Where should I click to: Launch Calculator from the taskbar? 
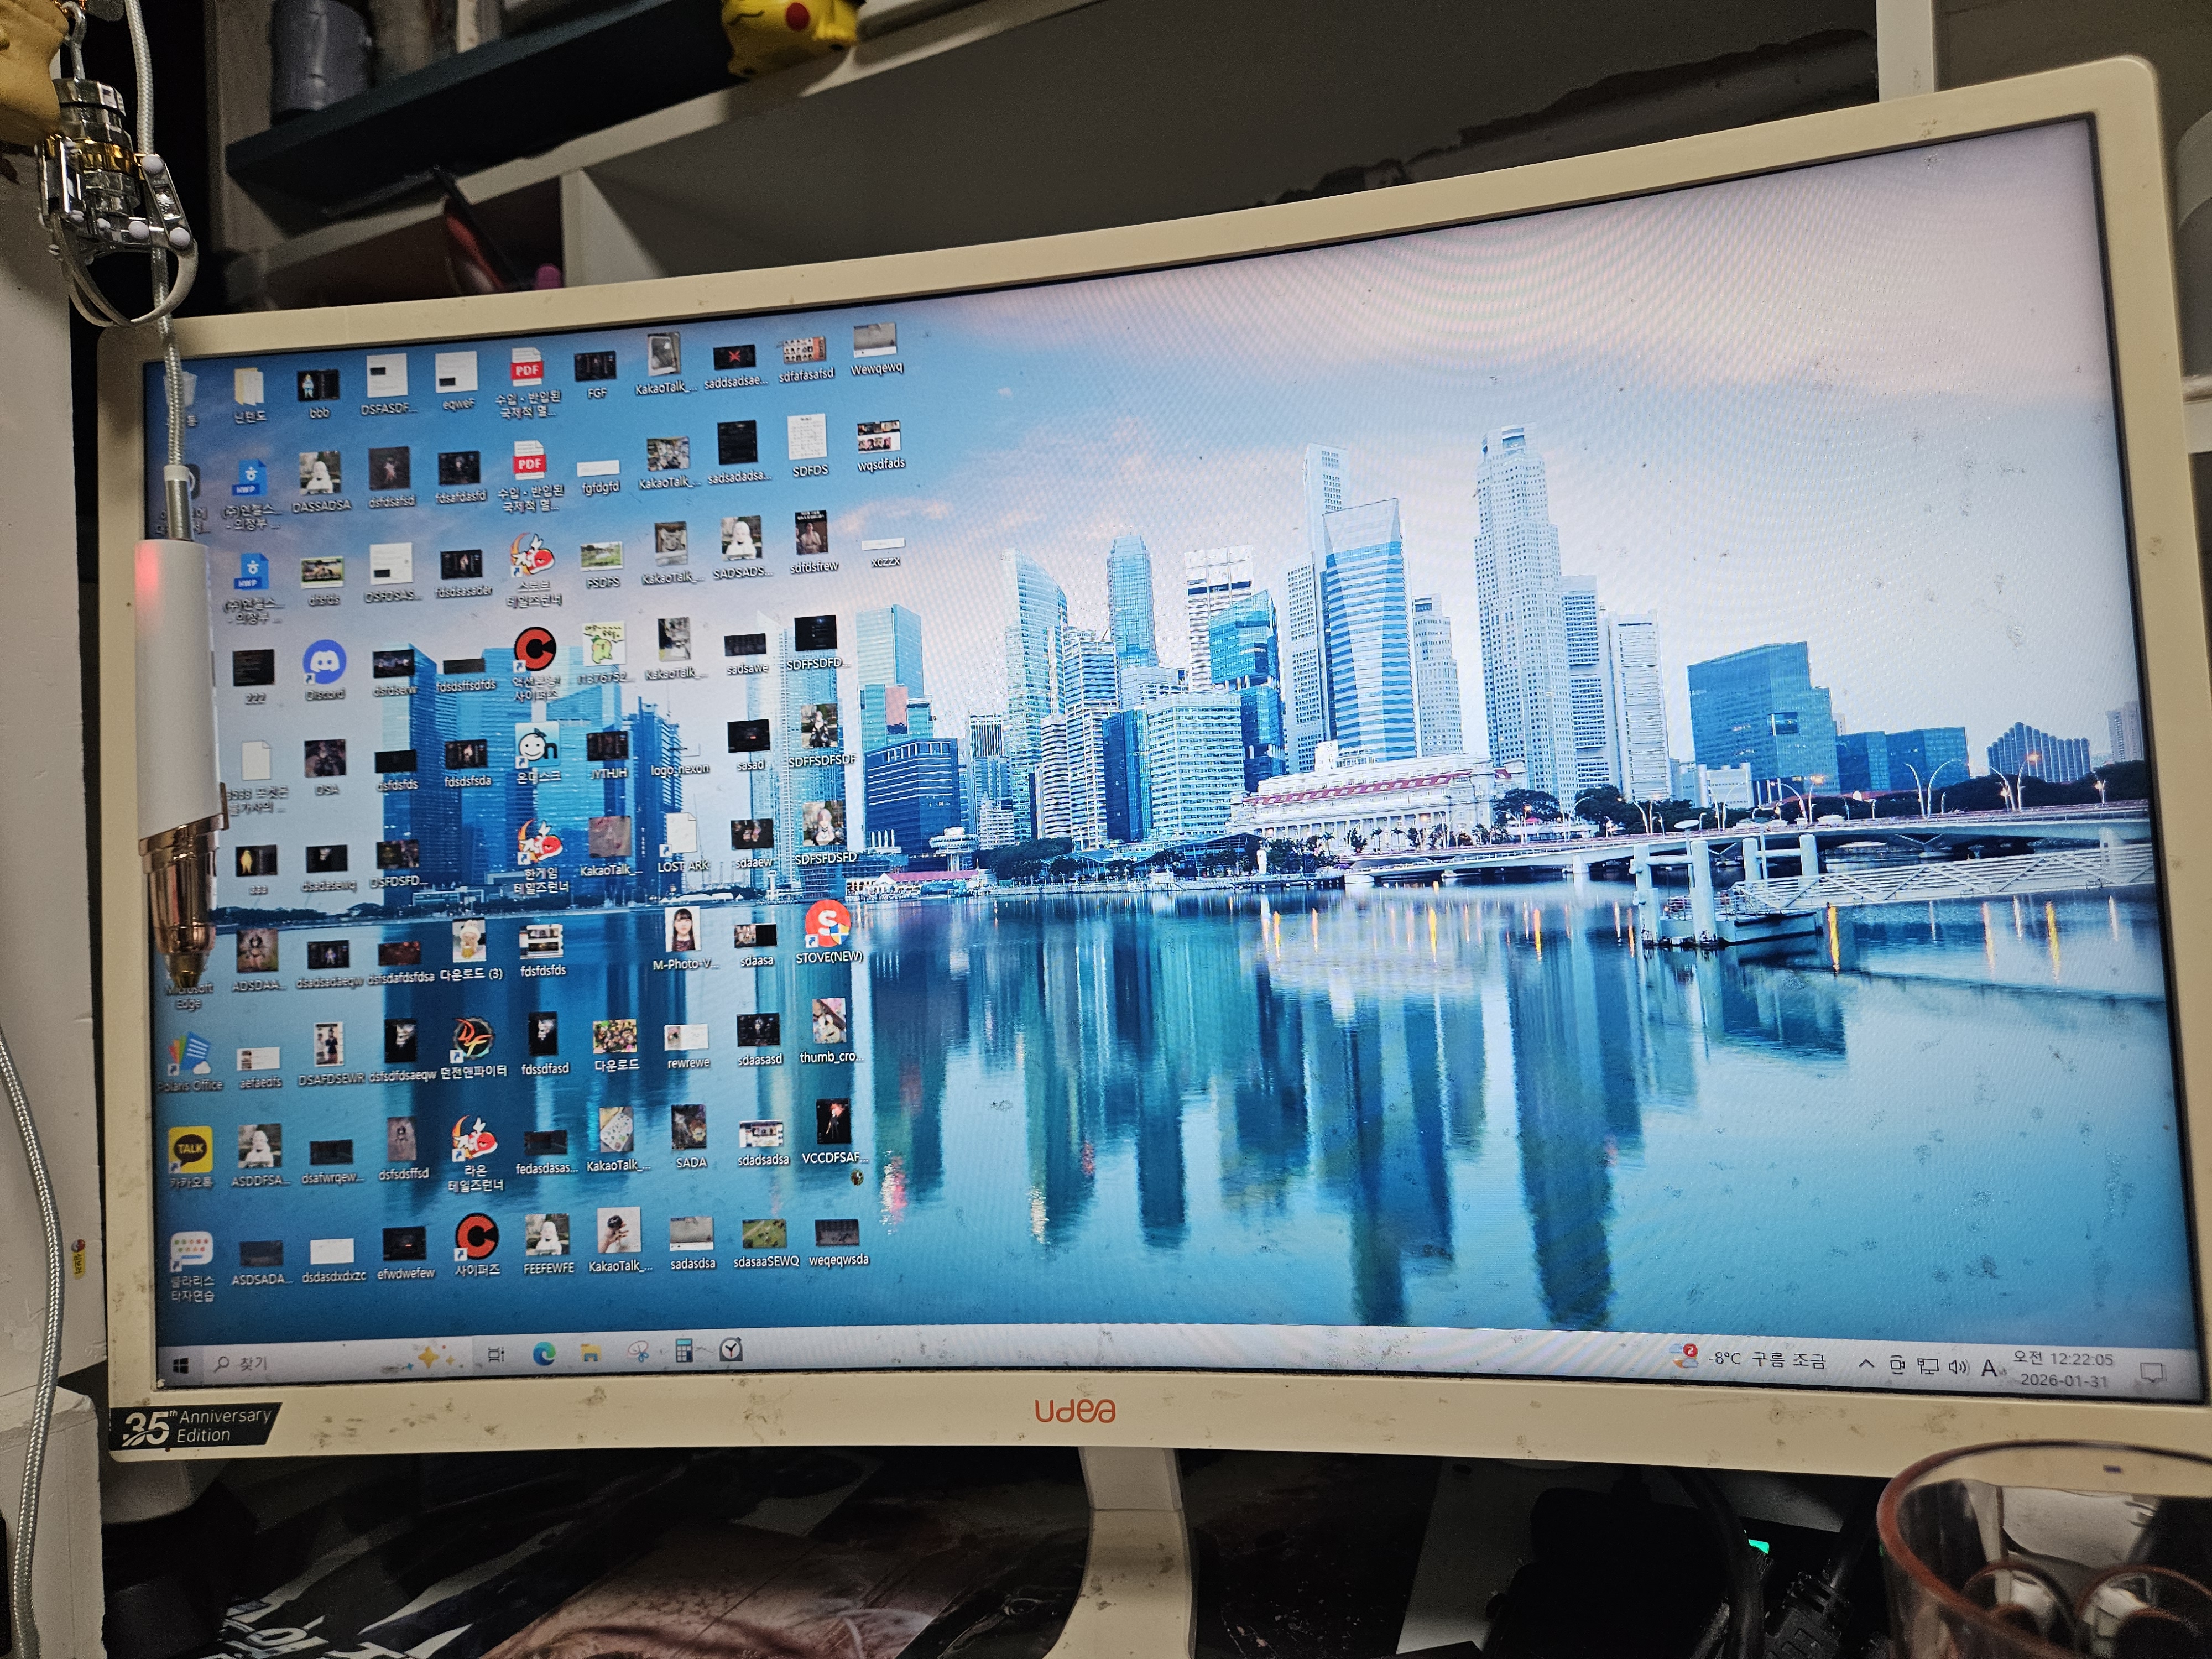click(x=684, y=1351)
